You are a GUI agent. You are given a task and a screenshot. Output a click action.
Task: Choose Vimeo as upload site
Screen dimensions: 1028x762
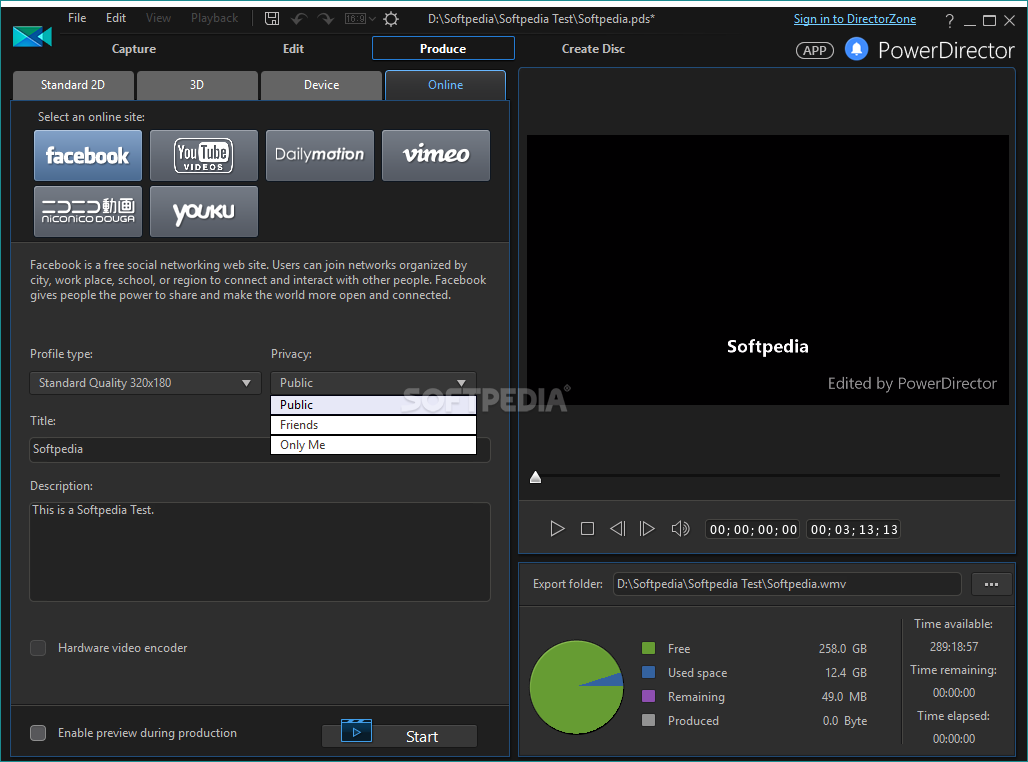pos(436,155)
